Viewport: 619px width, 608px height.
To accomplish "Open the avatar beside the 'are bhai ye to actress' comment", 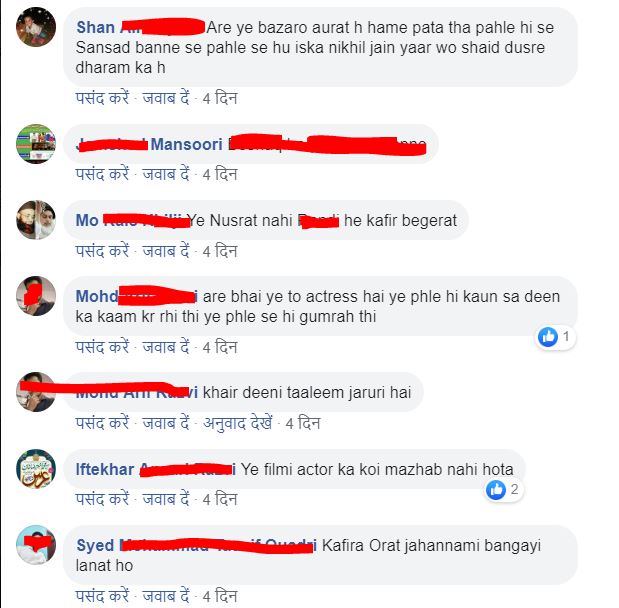I will click(36, 296).
